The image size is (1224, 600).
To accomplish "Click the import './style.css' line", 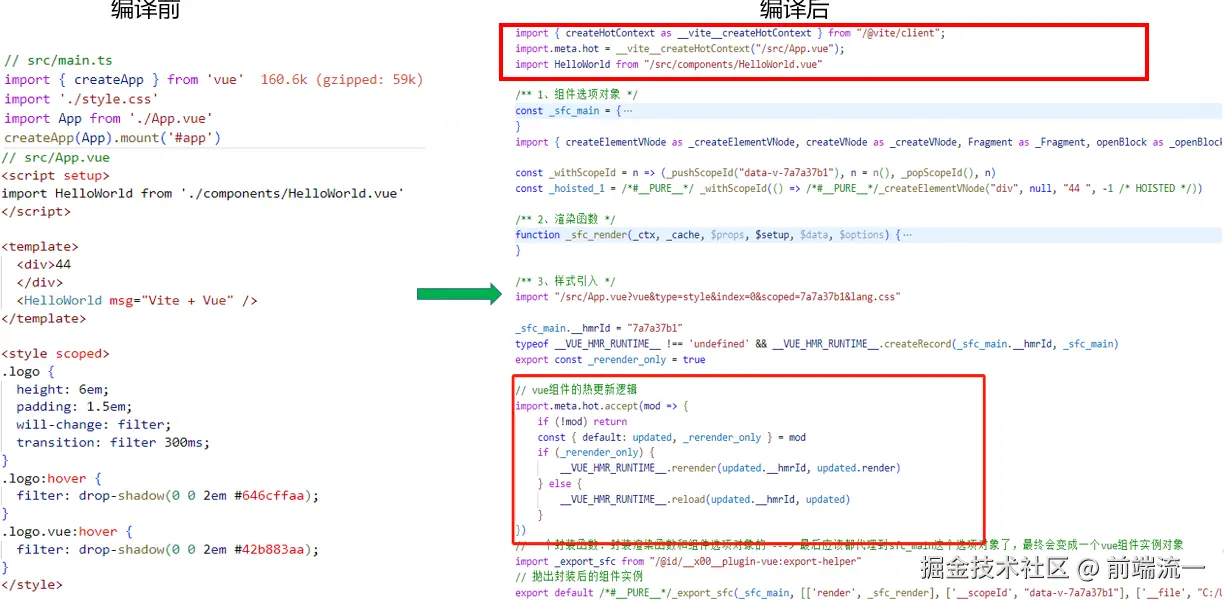I will (x=81, y=99).
